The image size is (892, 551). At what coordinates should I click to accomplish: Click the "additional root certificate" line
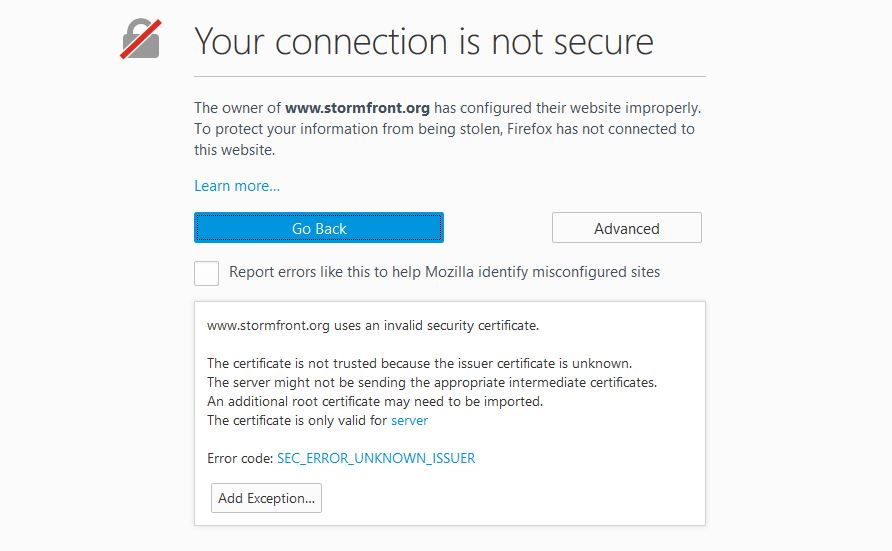click(x=374, y=401)
